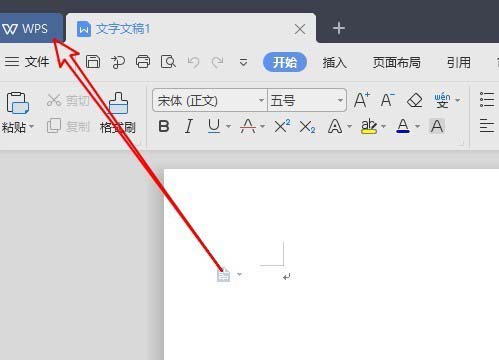Image resolution: width=499 pixels, height=360 pixels.
Task: Open the WPS home tab
Action: tap(30, 28)
